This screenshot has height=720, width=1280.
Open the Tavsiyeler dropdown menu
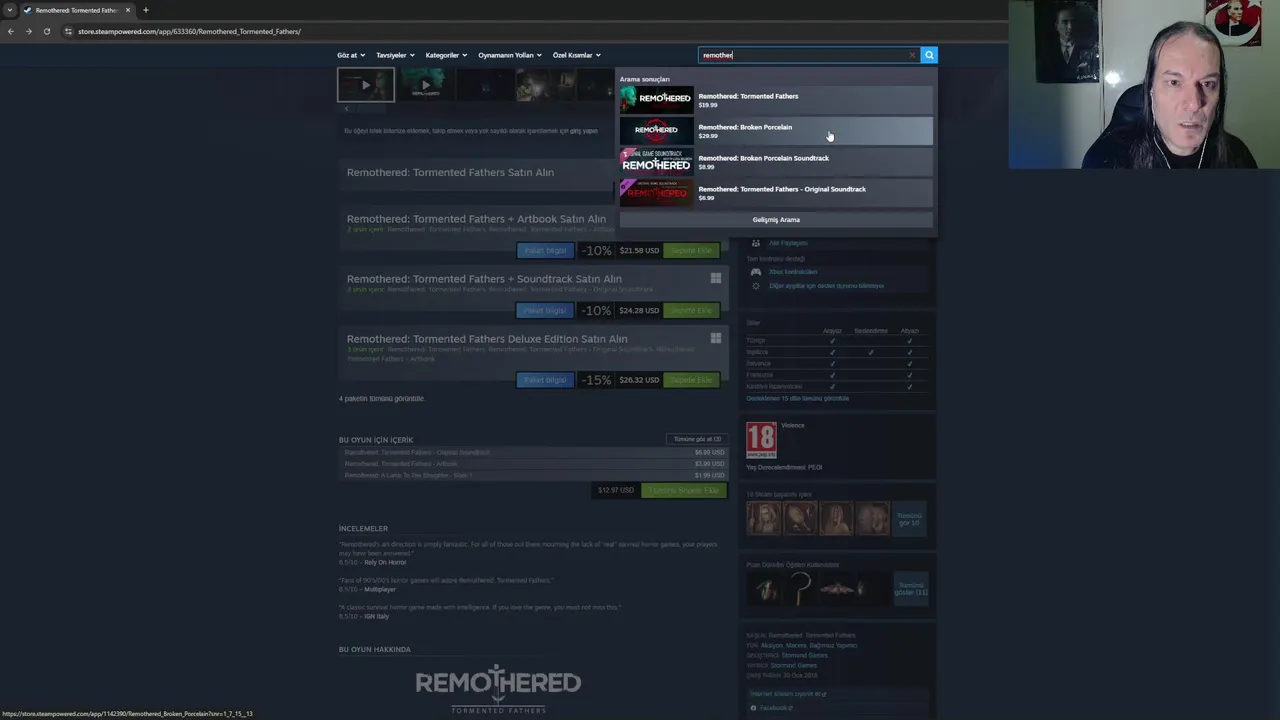pyautogui.click(x=395, y=55)
